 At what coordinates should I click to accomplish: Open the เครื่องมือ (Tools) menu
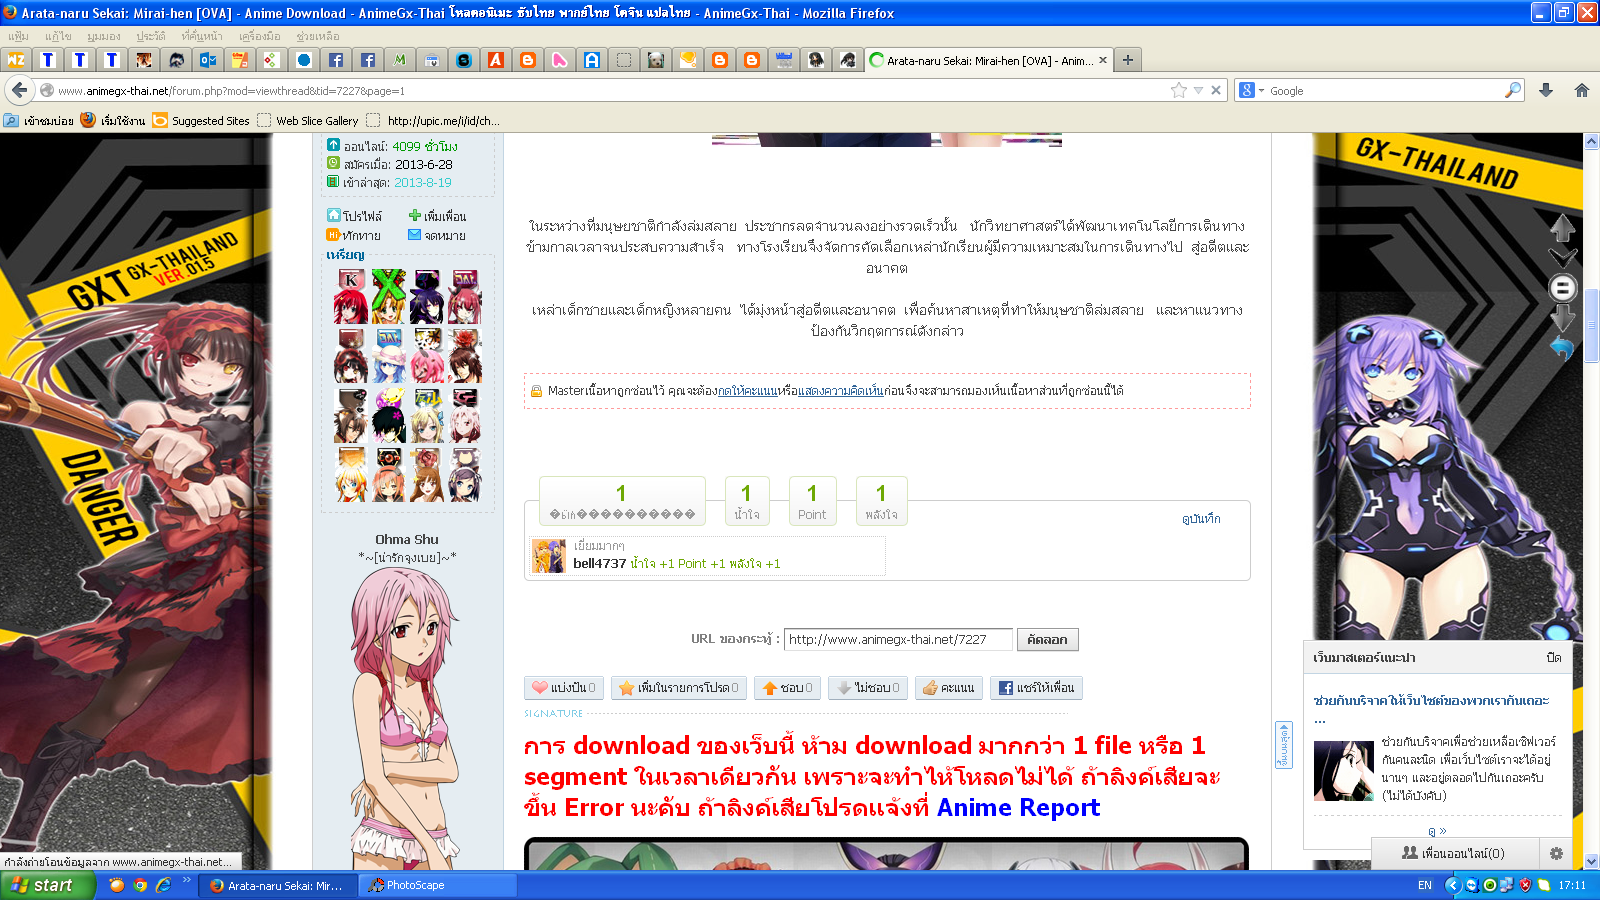pyautogui.click(x=260, y=36)
